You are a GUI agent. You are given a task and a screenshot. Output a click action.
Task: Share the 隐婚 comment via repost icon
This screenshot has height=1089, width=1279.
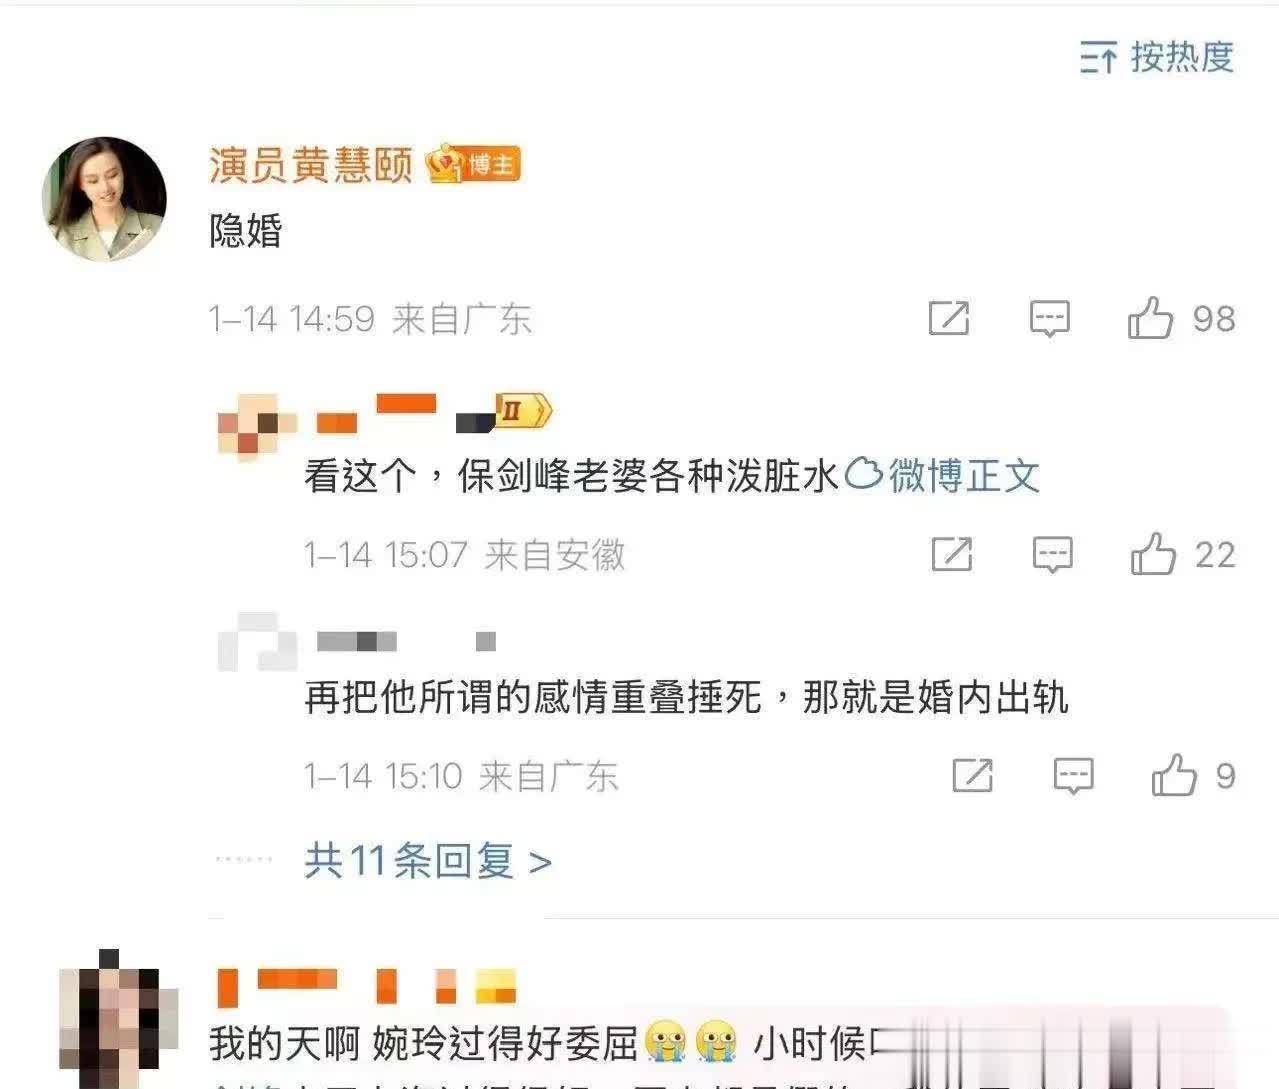949,319
